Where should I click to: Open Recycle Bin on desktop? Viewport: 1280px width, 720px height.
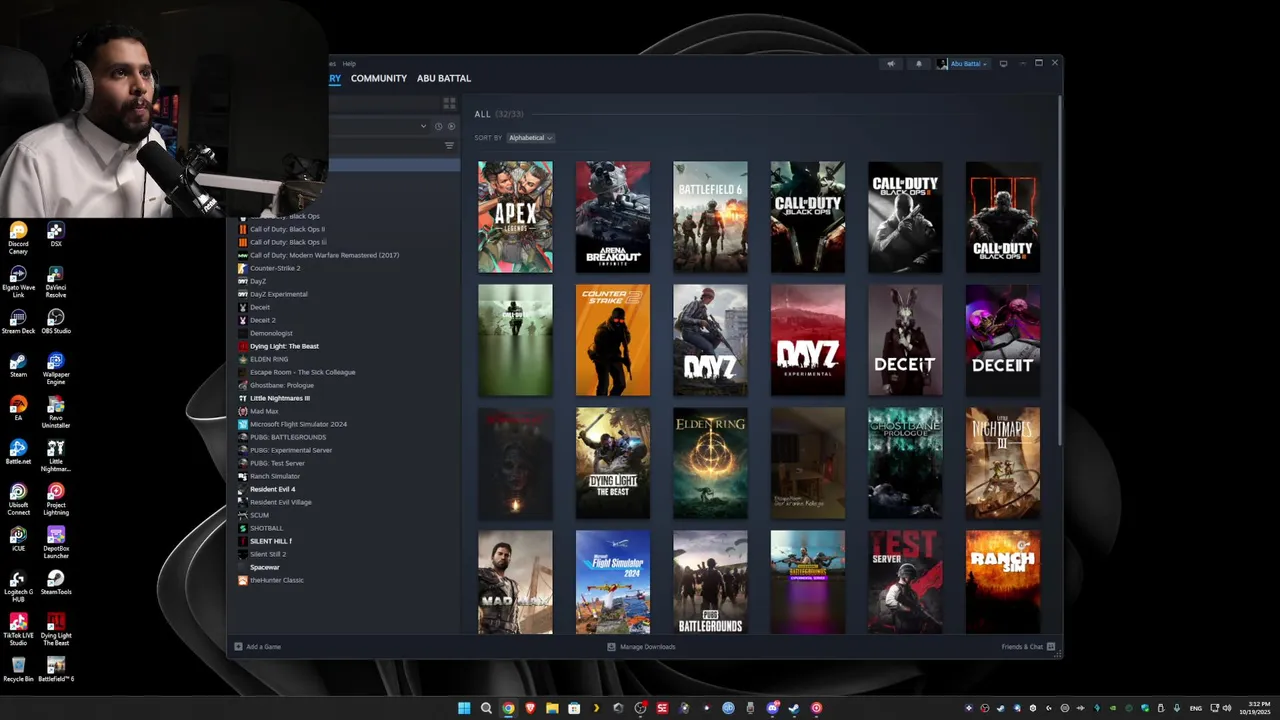[x=18, y=669]
